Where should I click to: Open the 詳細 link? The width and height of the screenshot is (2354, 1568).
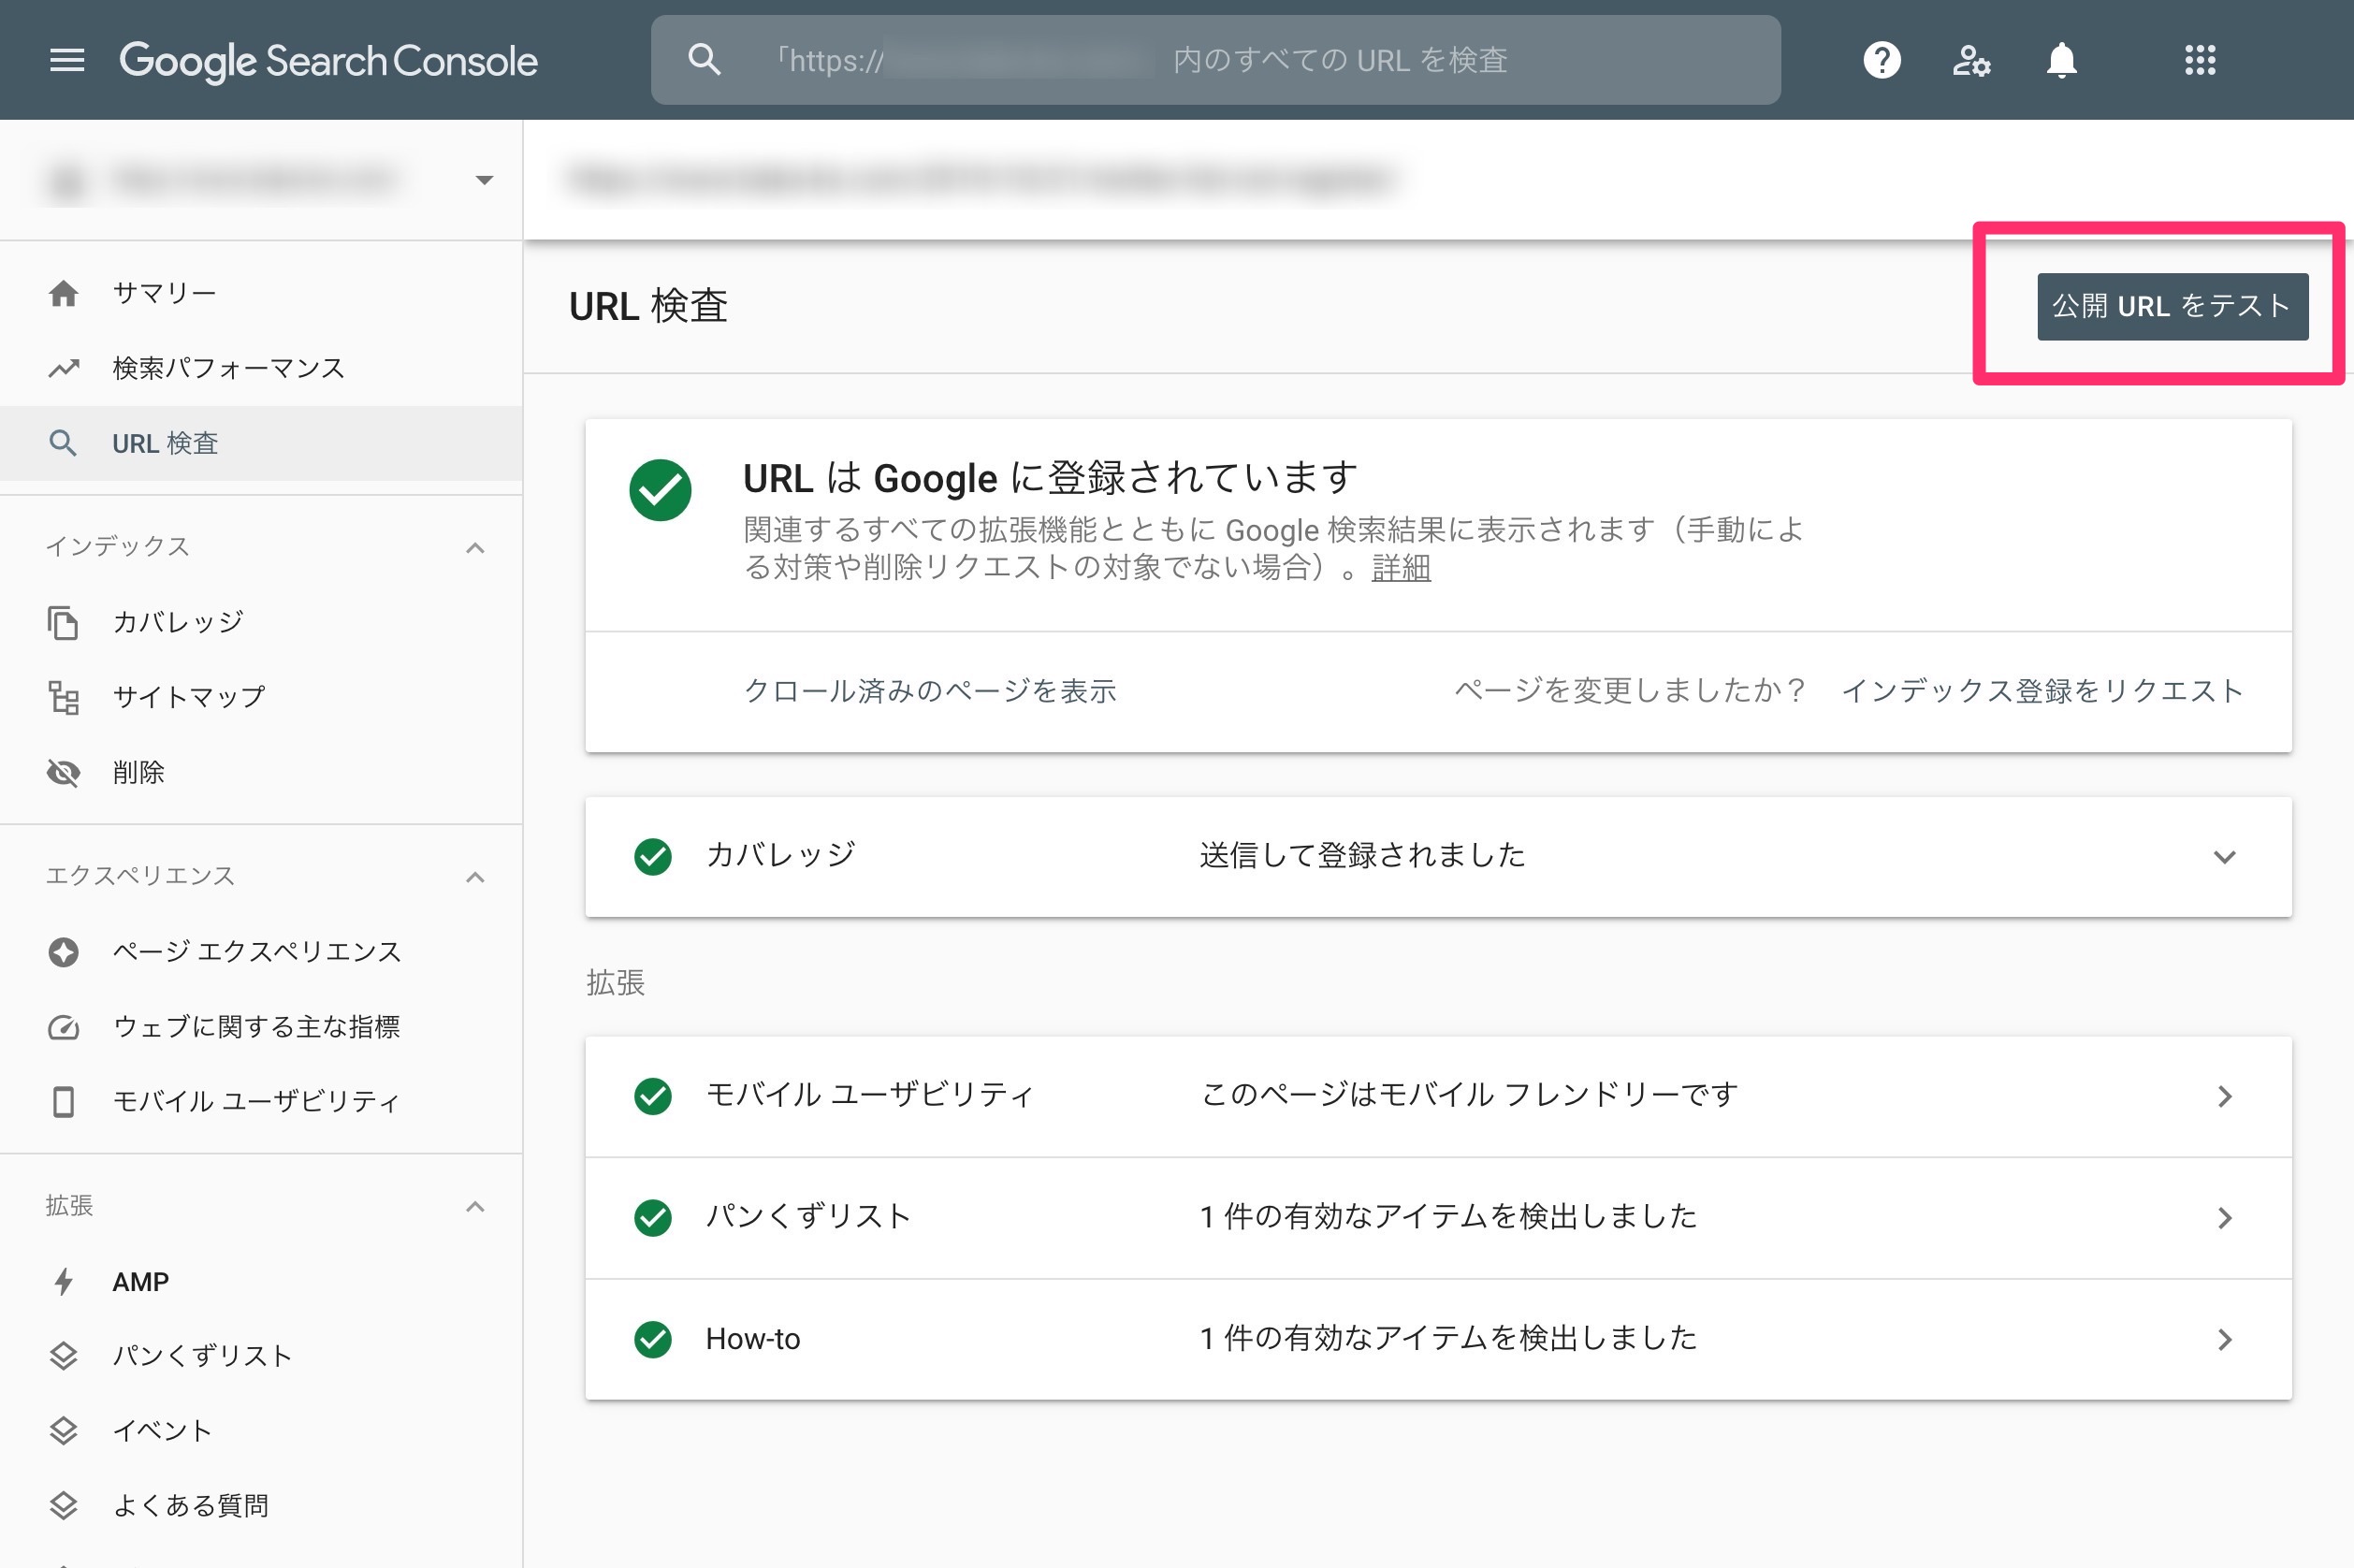1401,568
